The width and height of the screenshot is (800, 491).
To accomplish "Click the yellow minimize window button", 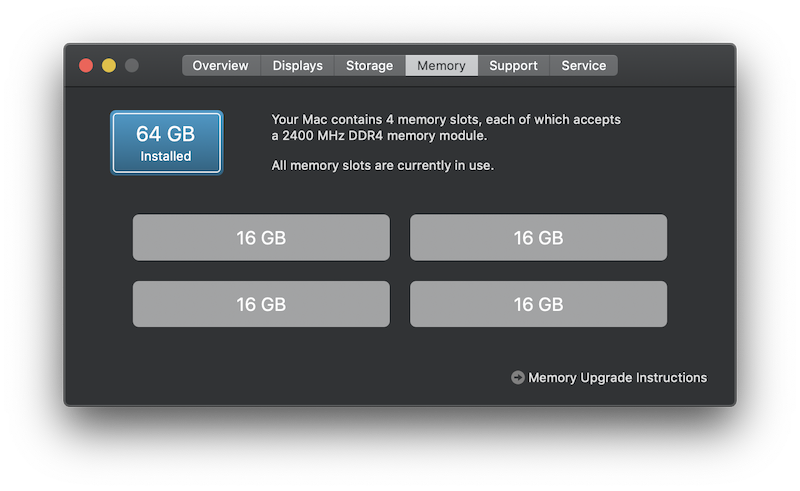I will [109, 65].
